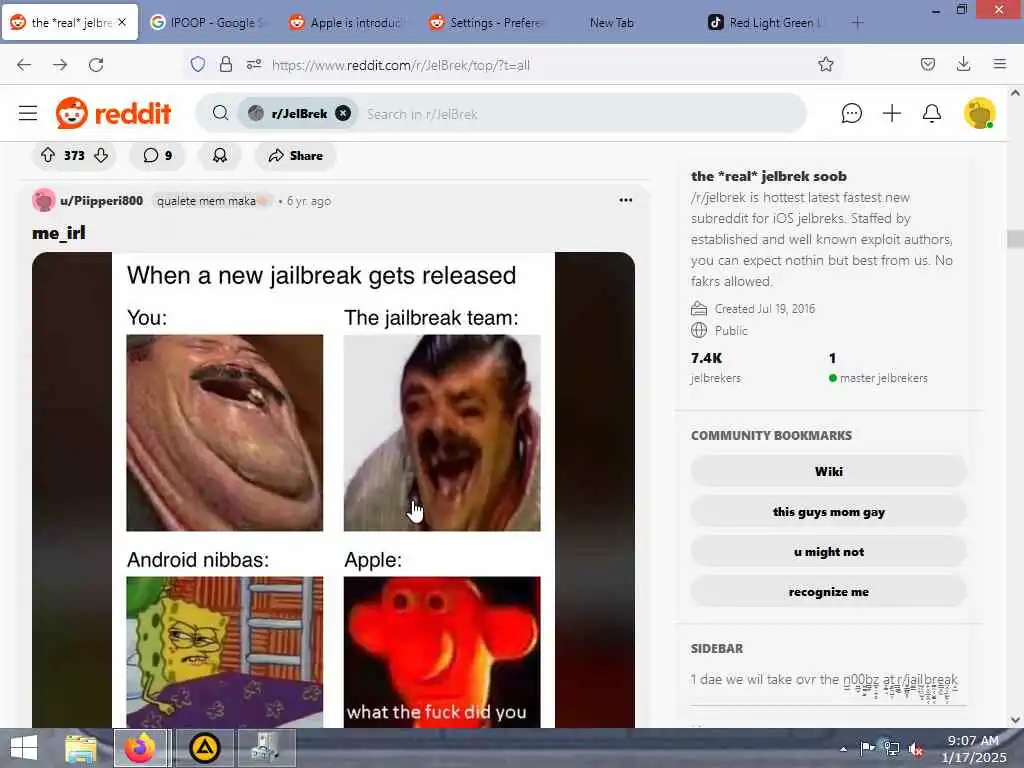Image resolution: width=1024 pixels, height=768 pixels.
Task: View site security padlock information
Action: coord(225,64)
